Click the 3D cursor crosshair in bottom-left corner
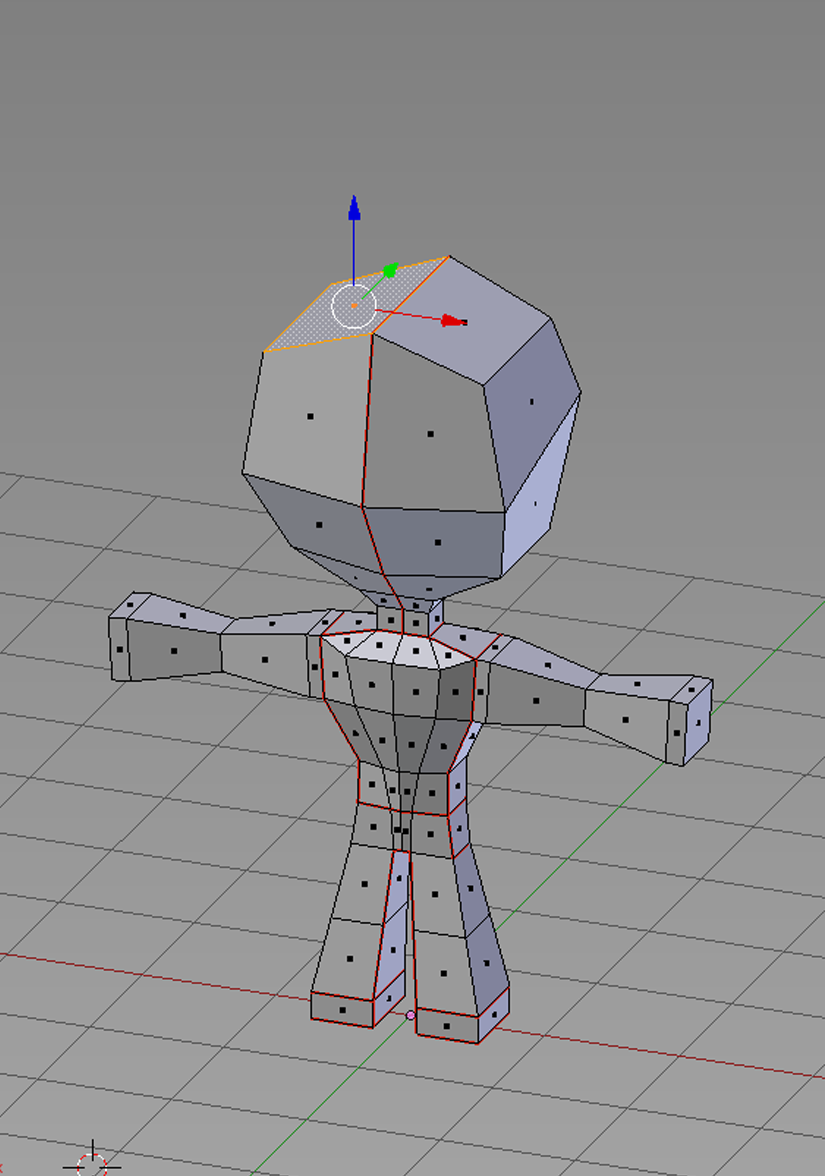825x1176 pixels. click(x=92, y=1164)
